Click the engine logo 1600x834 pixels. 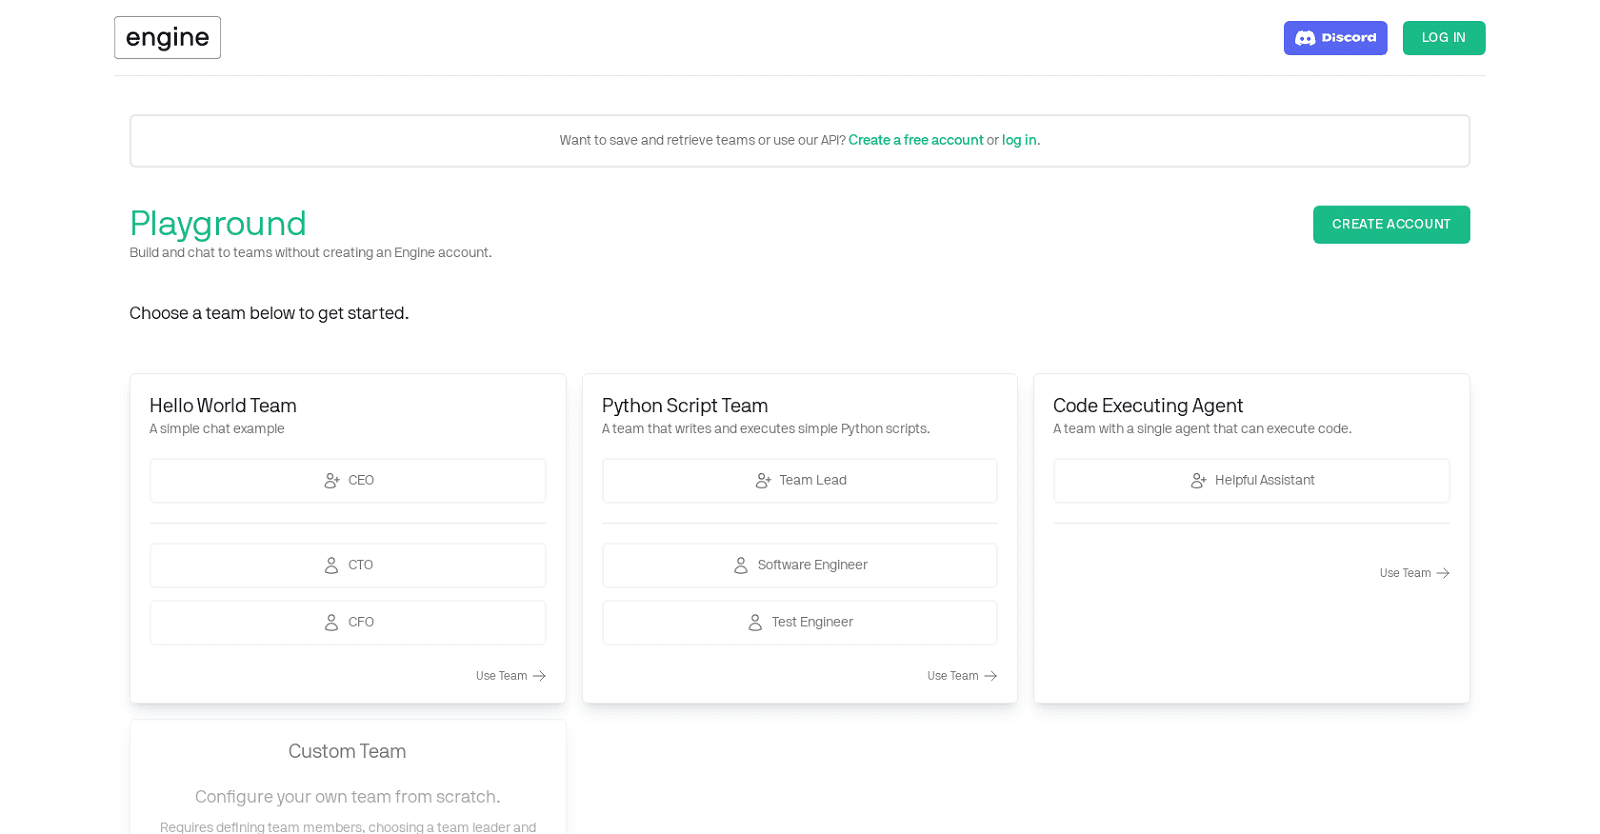[167, 38]
